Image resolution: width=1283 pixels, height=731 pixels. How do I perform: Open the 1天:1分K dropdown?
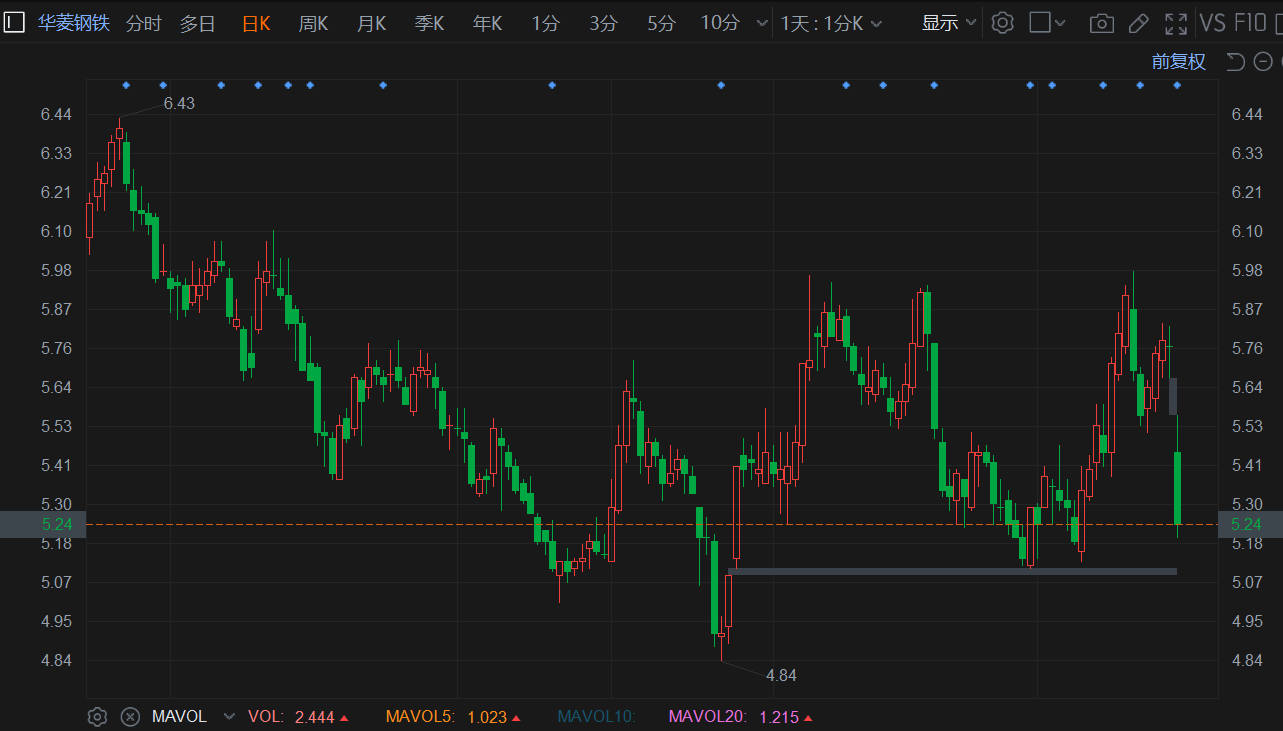831,23
